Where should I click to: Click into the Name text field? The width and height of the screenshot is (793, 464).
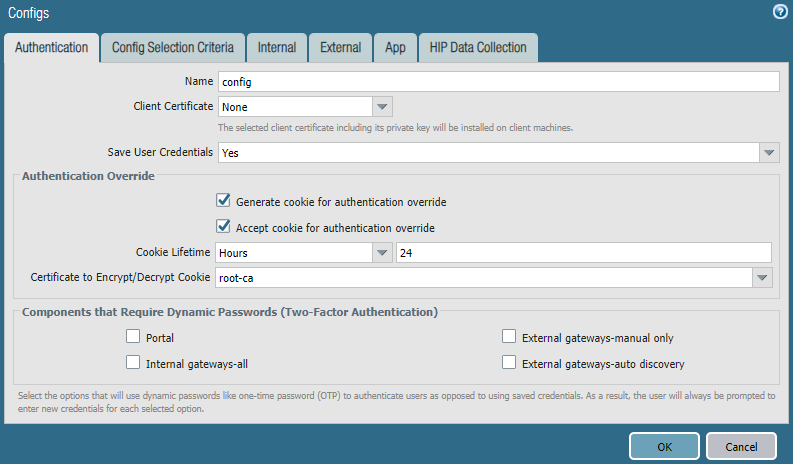[x=498, y=82]
